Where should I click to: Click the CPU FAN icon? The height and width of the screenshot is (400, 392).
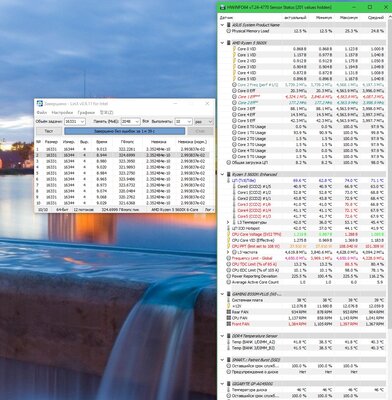coord(228,318)
